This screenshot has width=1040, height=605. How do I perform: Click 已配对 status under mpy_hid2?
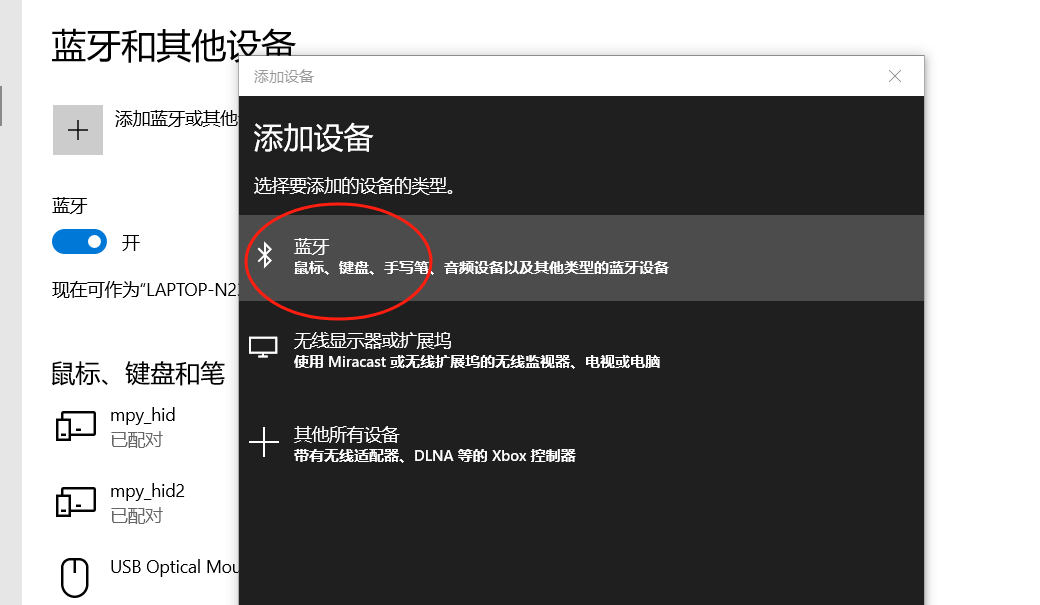point(136,516)
